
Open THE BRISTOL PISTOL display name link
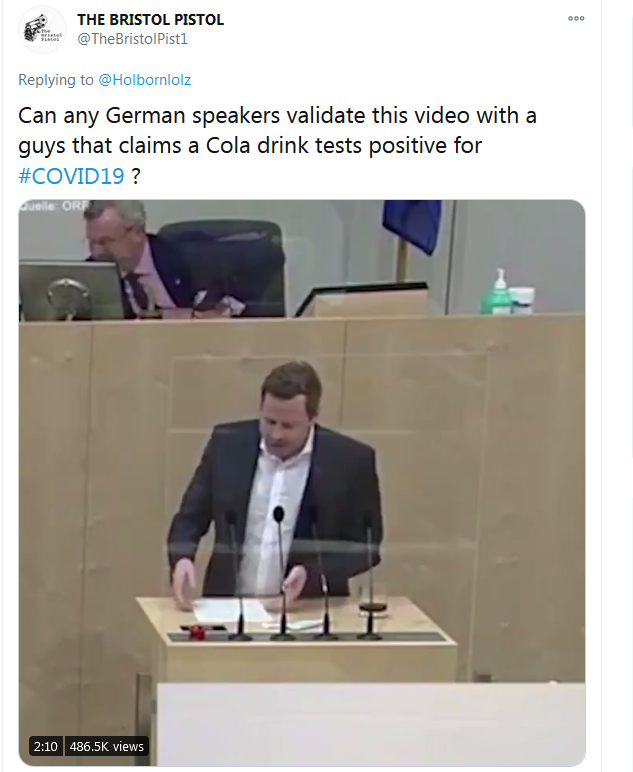tap(150, 20)
